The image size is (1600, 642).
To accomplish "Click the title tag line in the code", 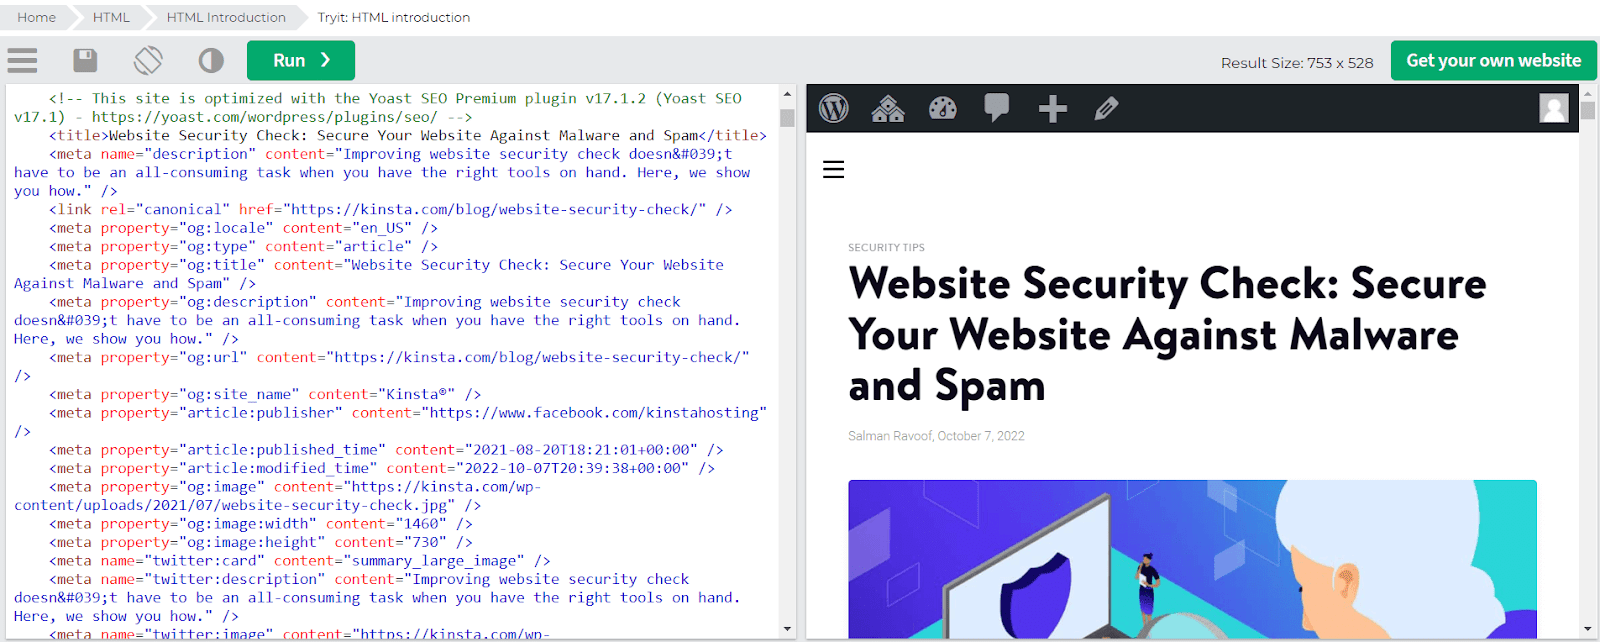I will pos(408,135).
